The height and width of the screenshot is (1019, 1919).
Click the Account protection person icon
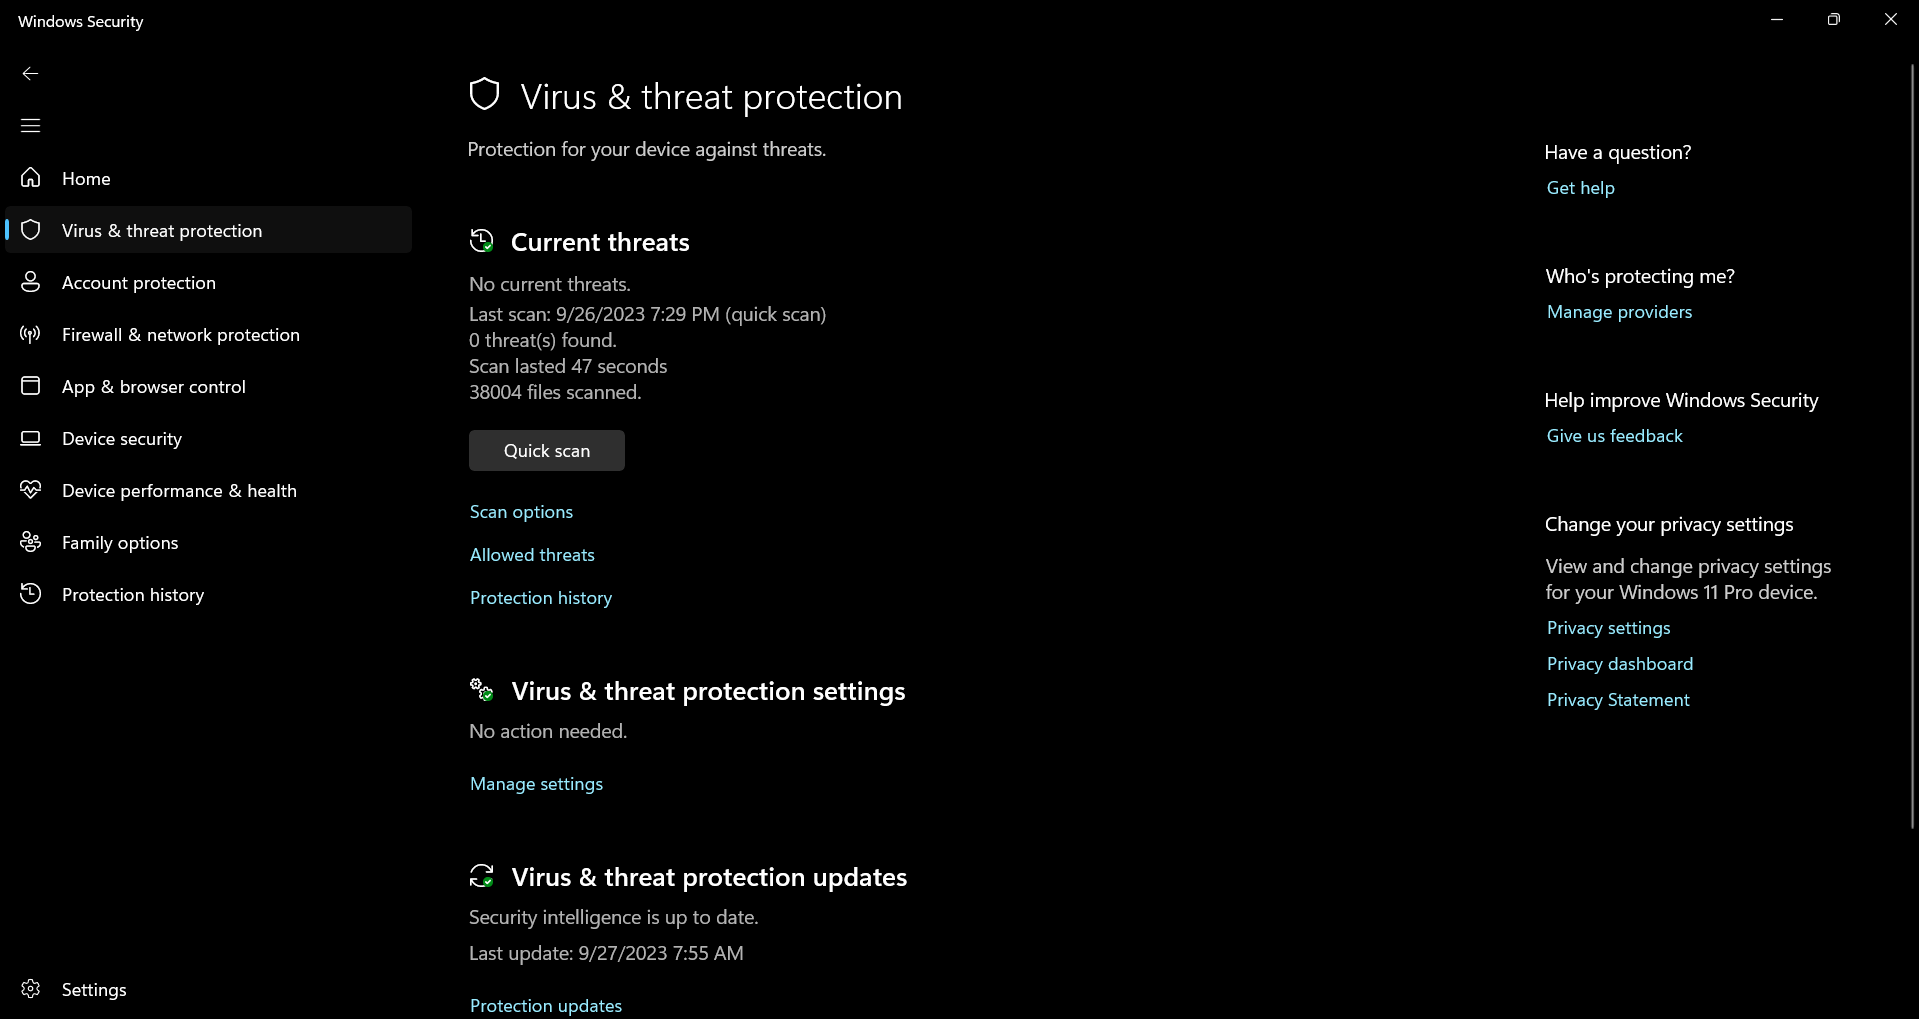tap(31, 282)
